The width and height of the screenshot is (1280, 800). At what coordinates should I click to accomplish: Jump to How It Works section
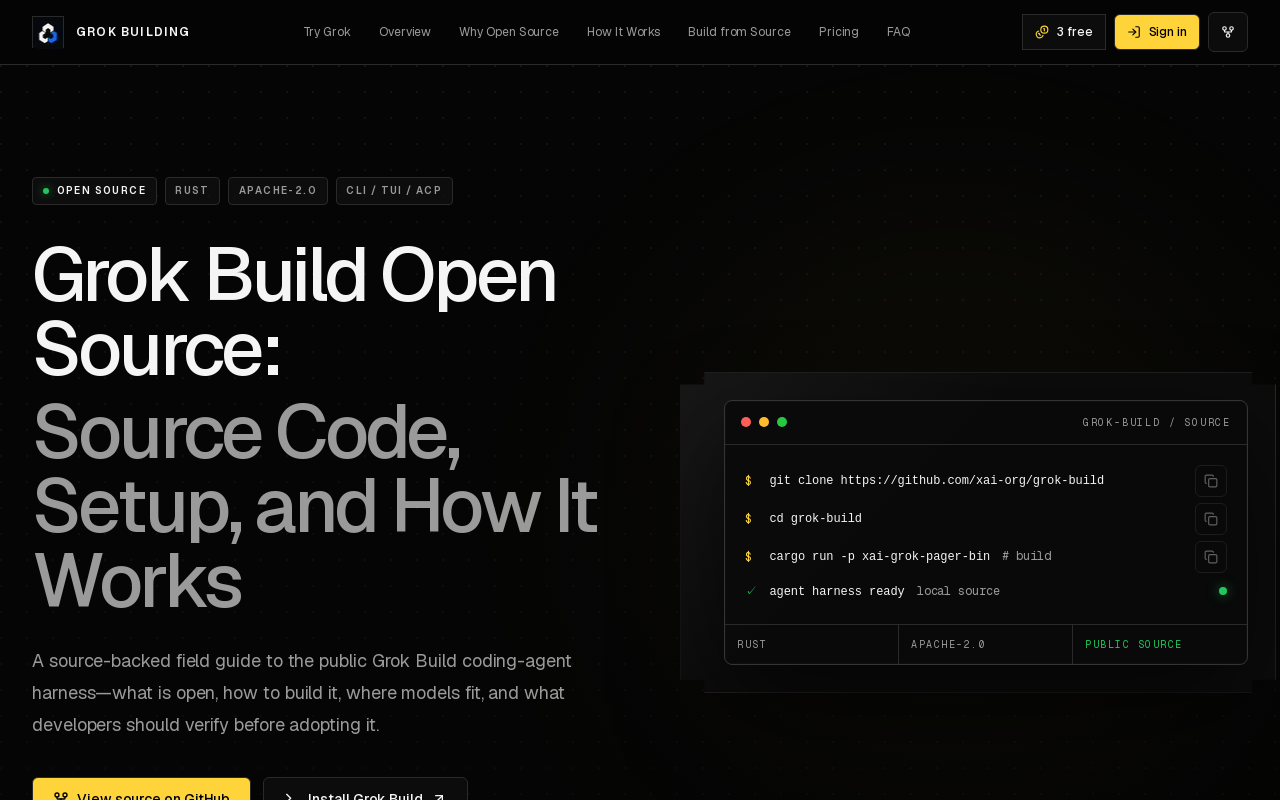pyautogui.click(x=624, y=32)
